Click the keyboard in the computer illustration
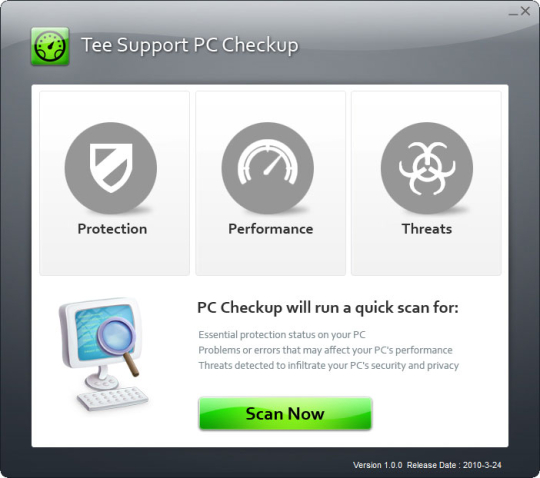 (x=113, y=398)
